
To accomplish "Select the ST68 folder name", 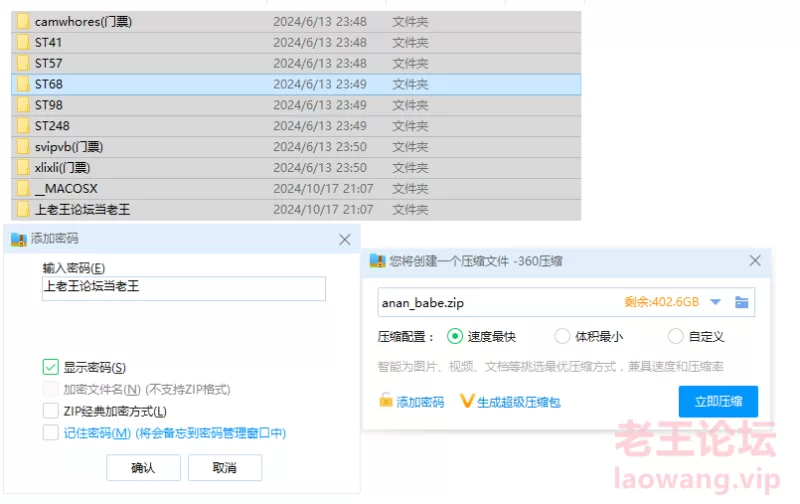I will point(48,84).
